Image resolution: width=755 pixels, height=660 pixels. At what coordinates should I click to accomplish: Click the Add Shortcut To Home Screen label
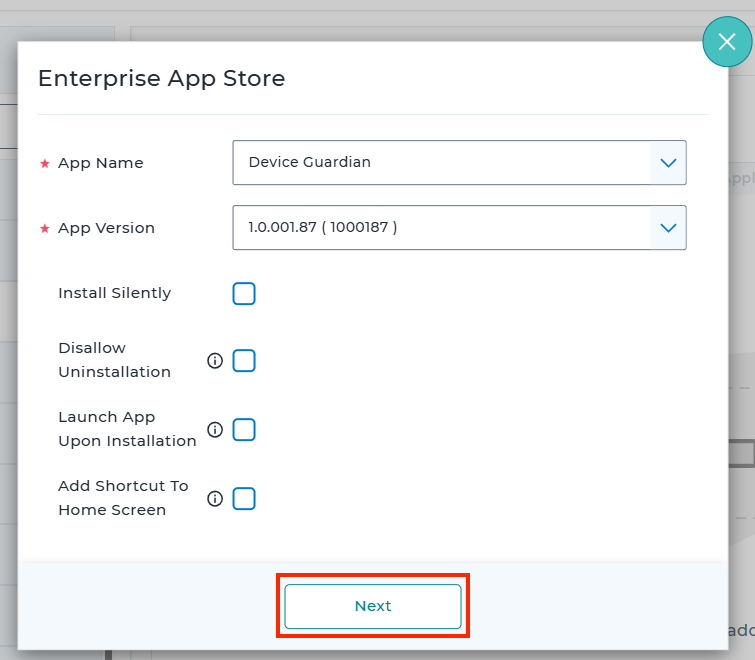click(123, 498)
